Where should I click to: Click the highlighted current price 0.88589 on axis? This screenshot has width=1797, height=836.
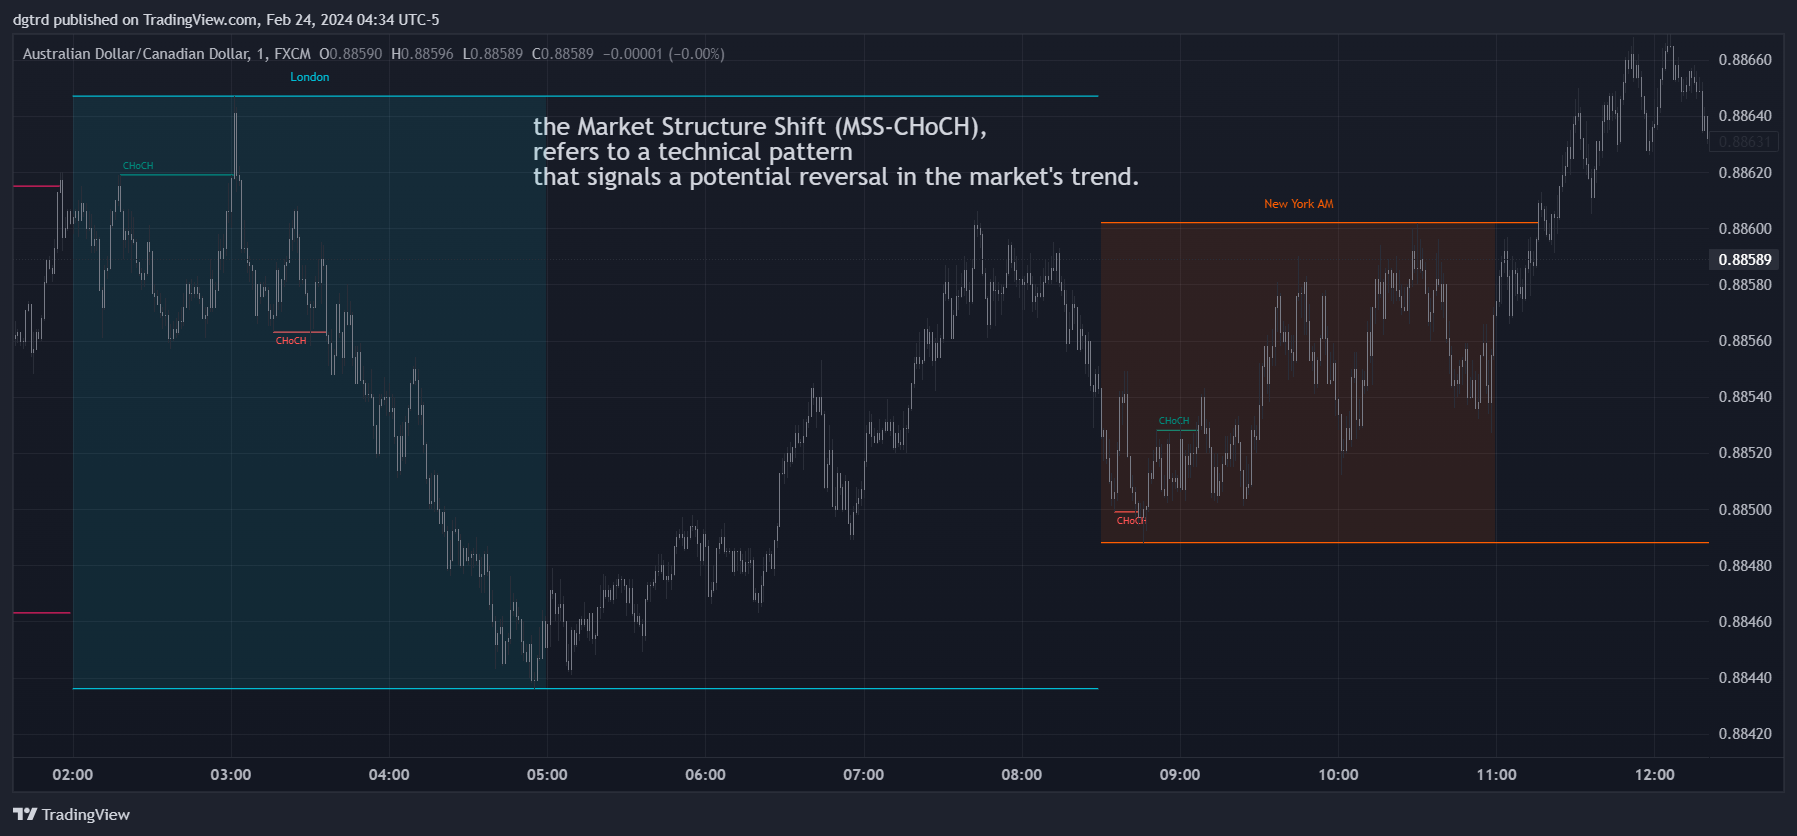pyautogui.click(x=1745, y=260)
